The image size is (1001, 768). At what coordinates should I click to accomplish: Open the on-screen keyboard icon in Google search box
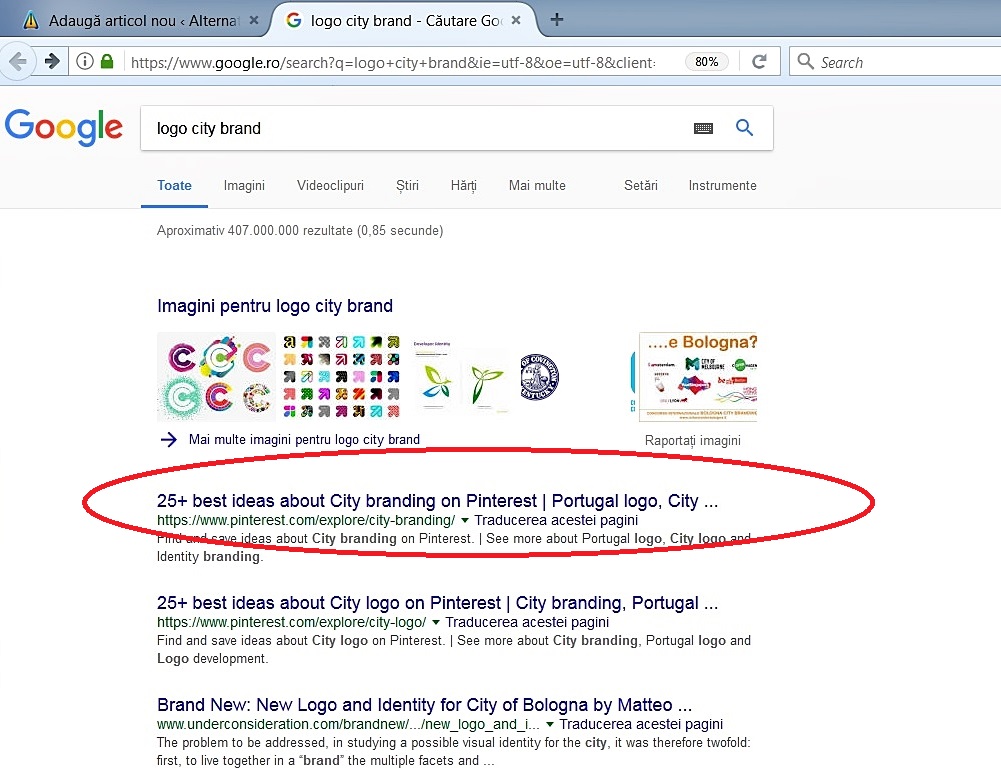coord(703,128)
